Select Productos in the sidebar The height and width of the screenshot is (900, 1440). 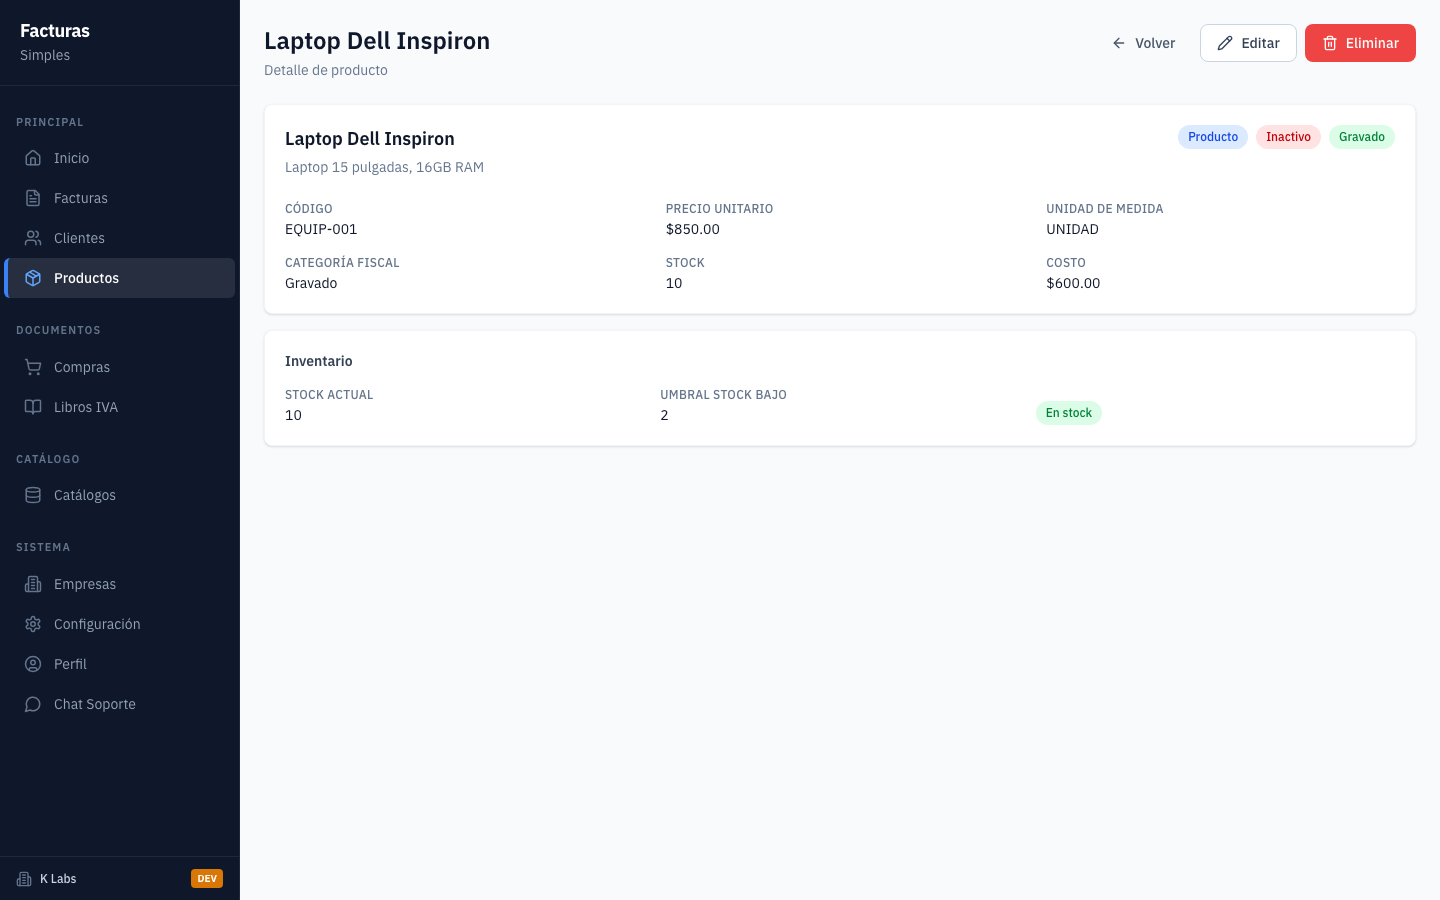pyautogui.click(x=120, y=278)
